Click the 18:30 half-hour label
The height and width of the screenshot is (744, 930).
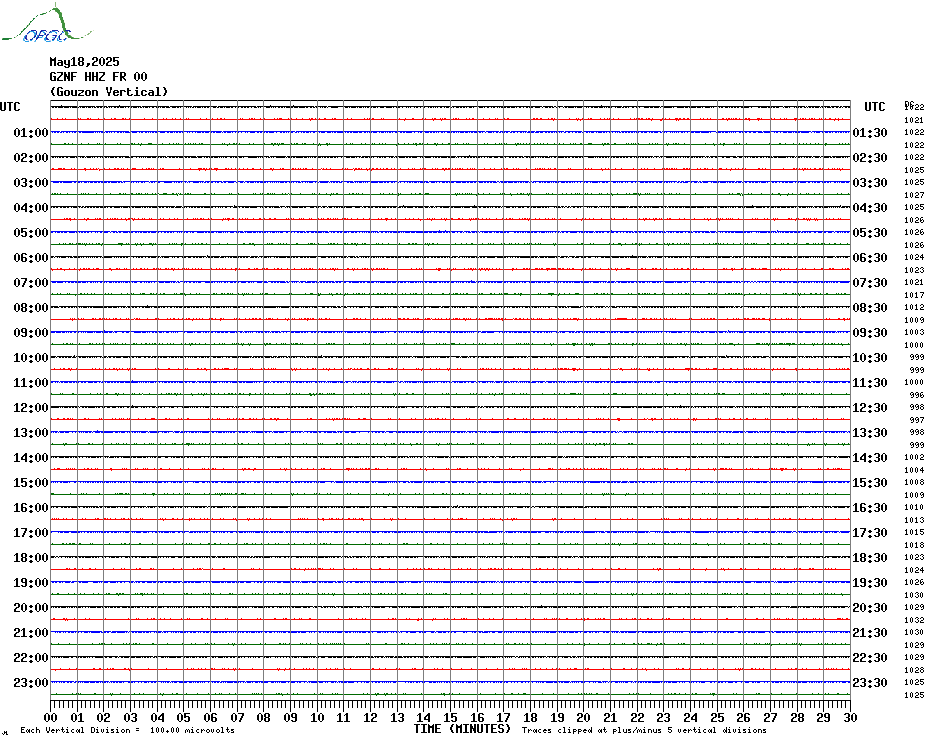(x=870, y=558)
